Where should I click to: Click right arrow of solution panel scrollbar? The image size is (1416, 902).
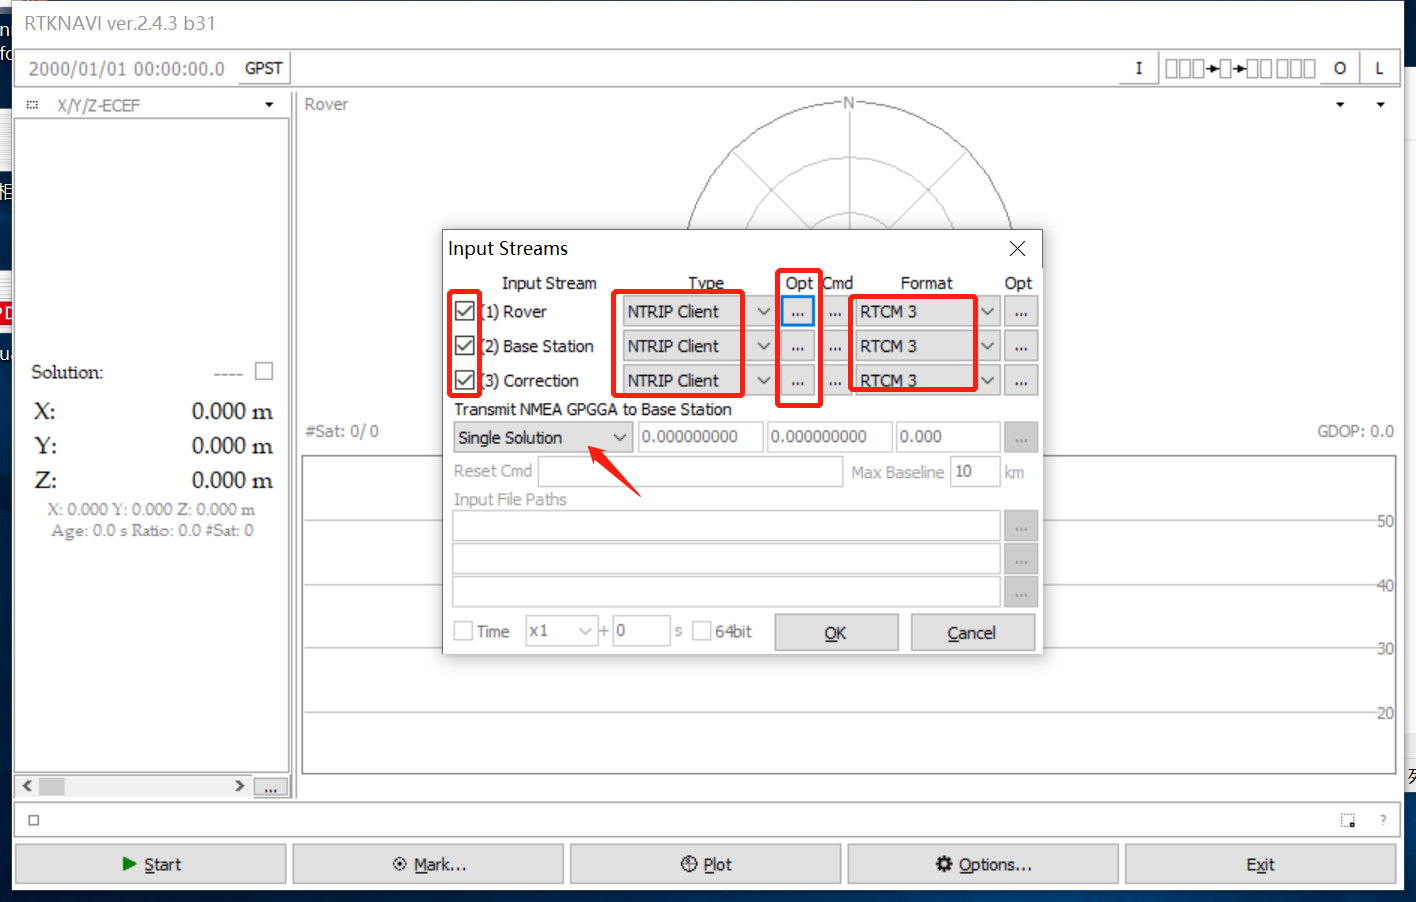point(239,786)
